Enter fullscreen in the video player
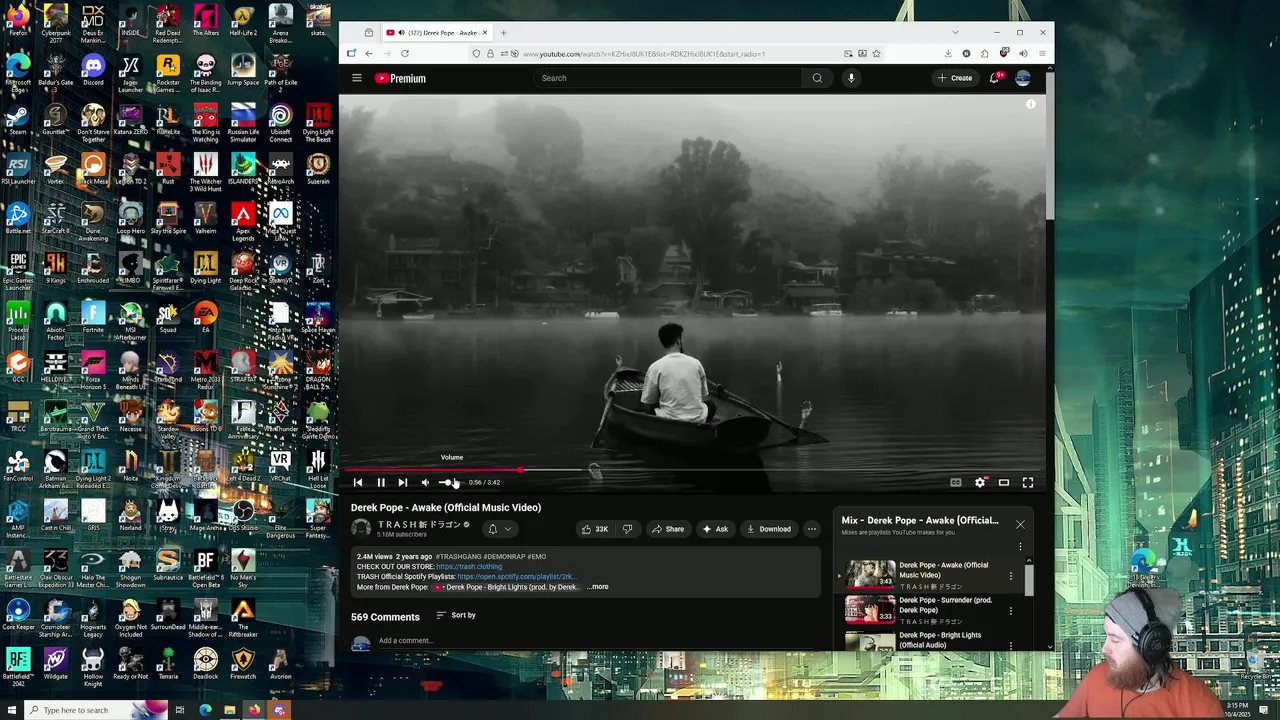This screenshot has height=720, width=1280. [x=1028, y=482]
